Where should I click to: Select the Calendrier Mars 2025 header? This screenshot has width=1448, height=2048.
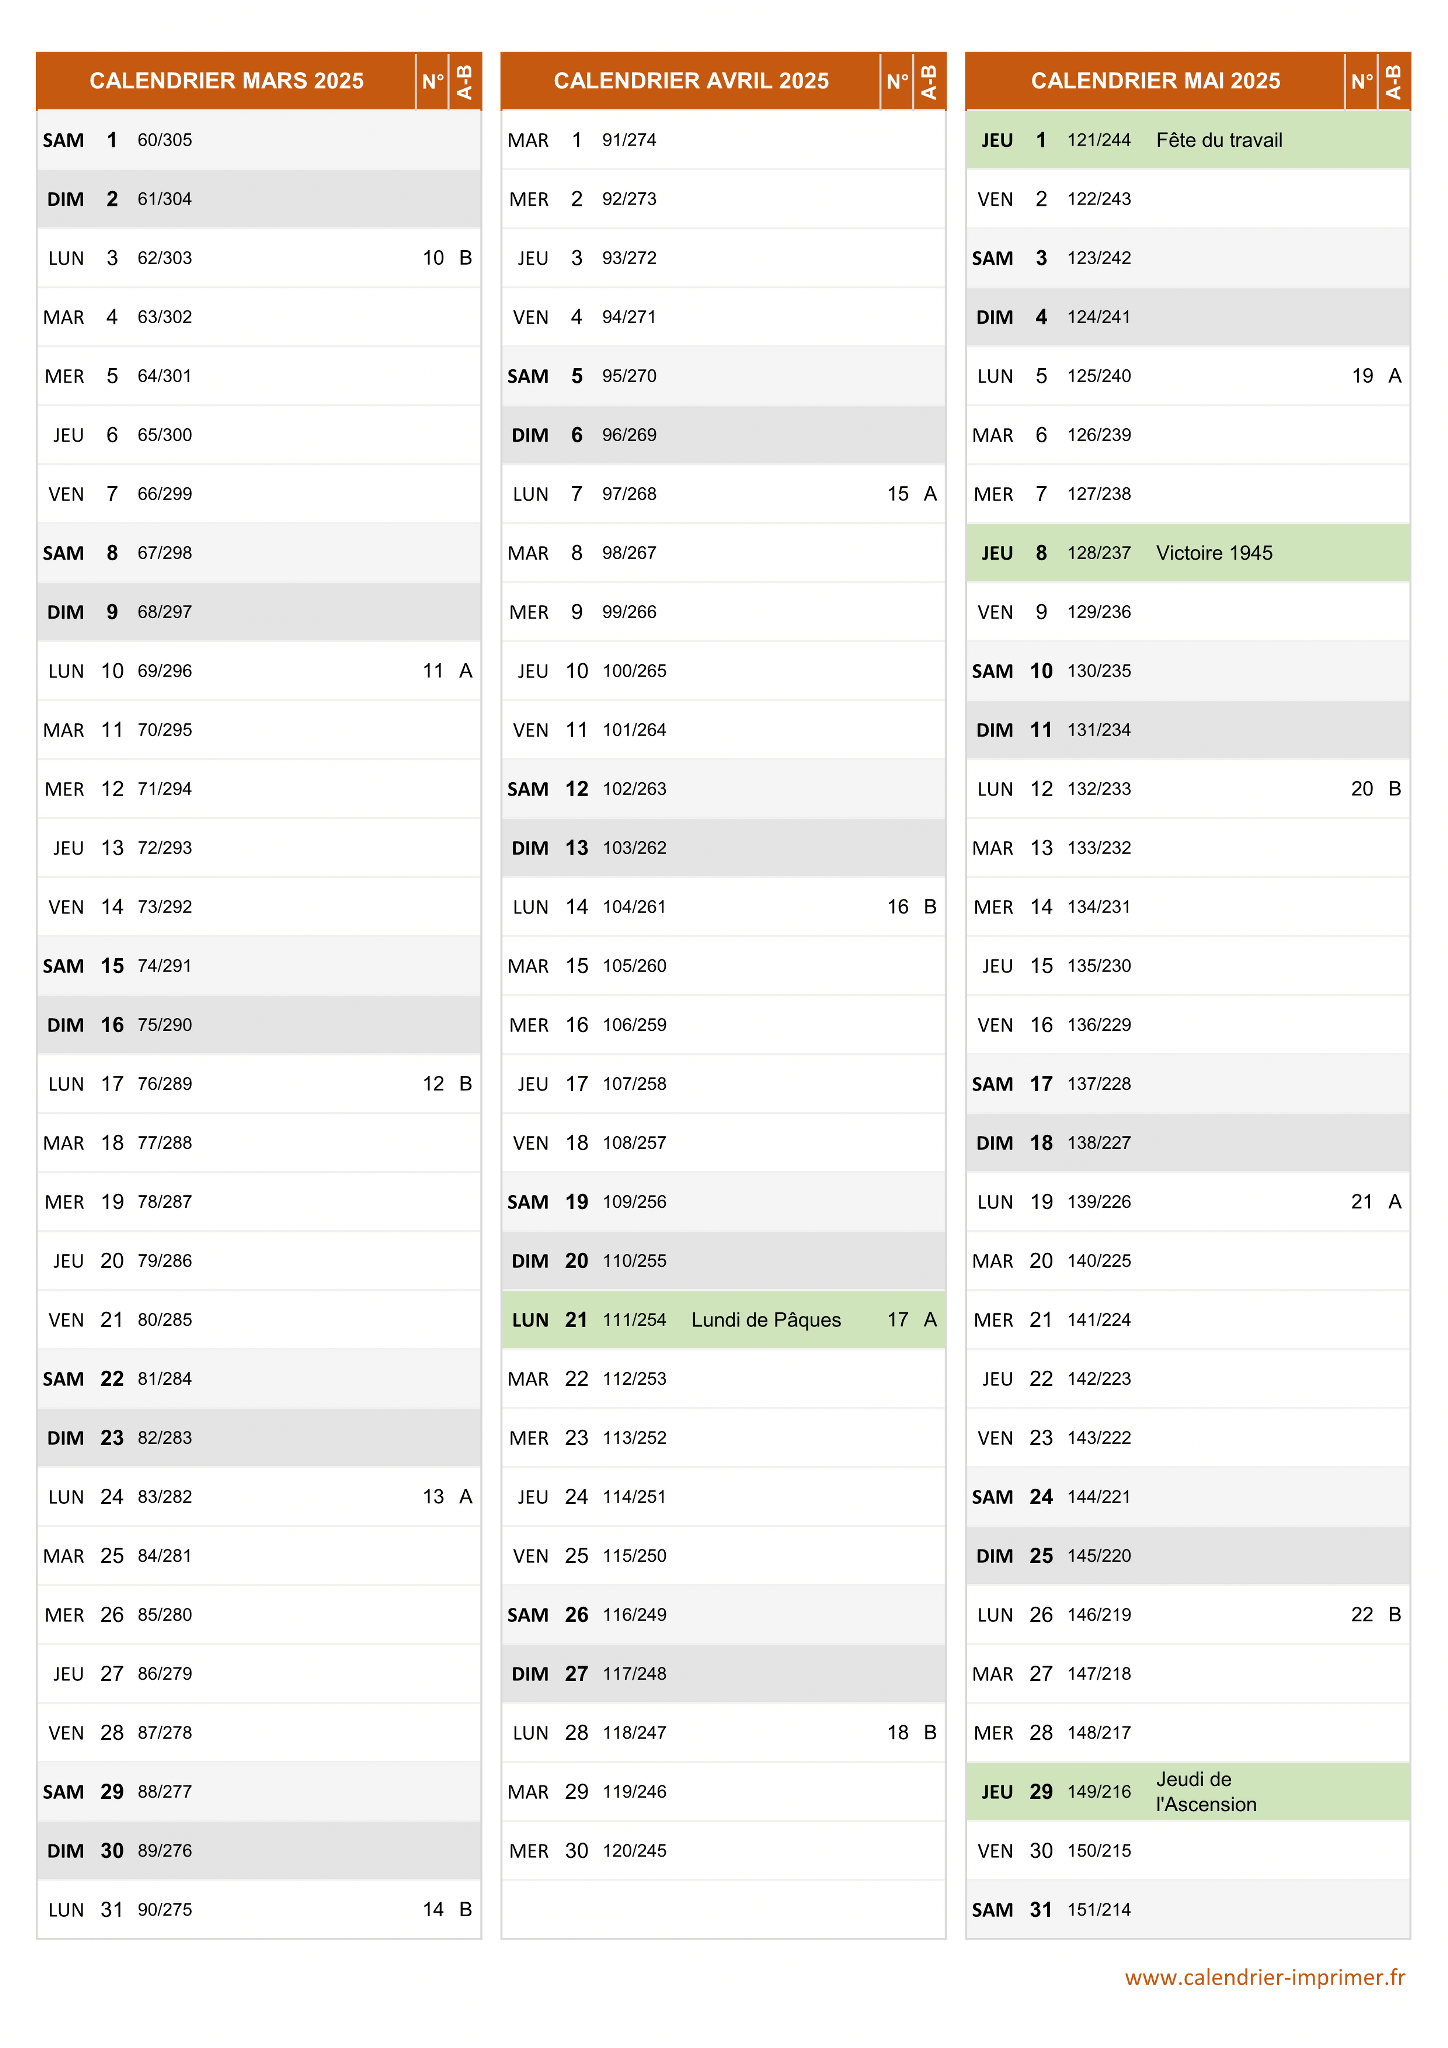226,81
